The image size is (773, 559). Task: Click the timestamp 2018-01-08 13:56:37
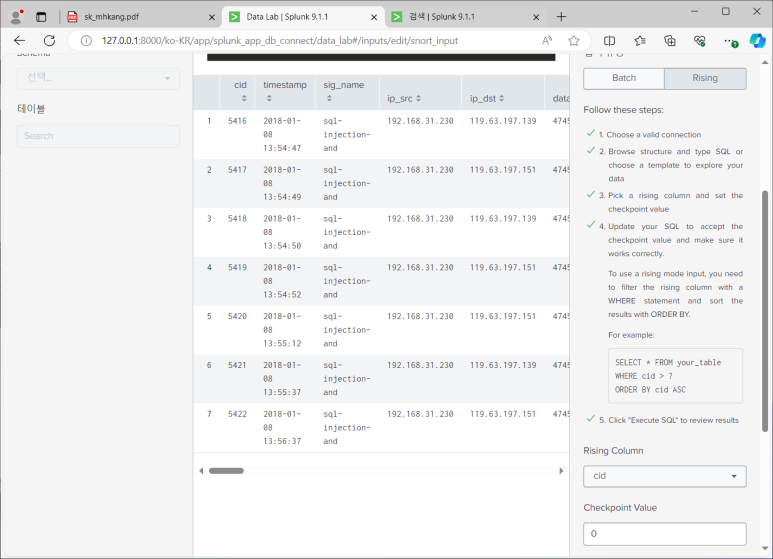click(282, 427)
